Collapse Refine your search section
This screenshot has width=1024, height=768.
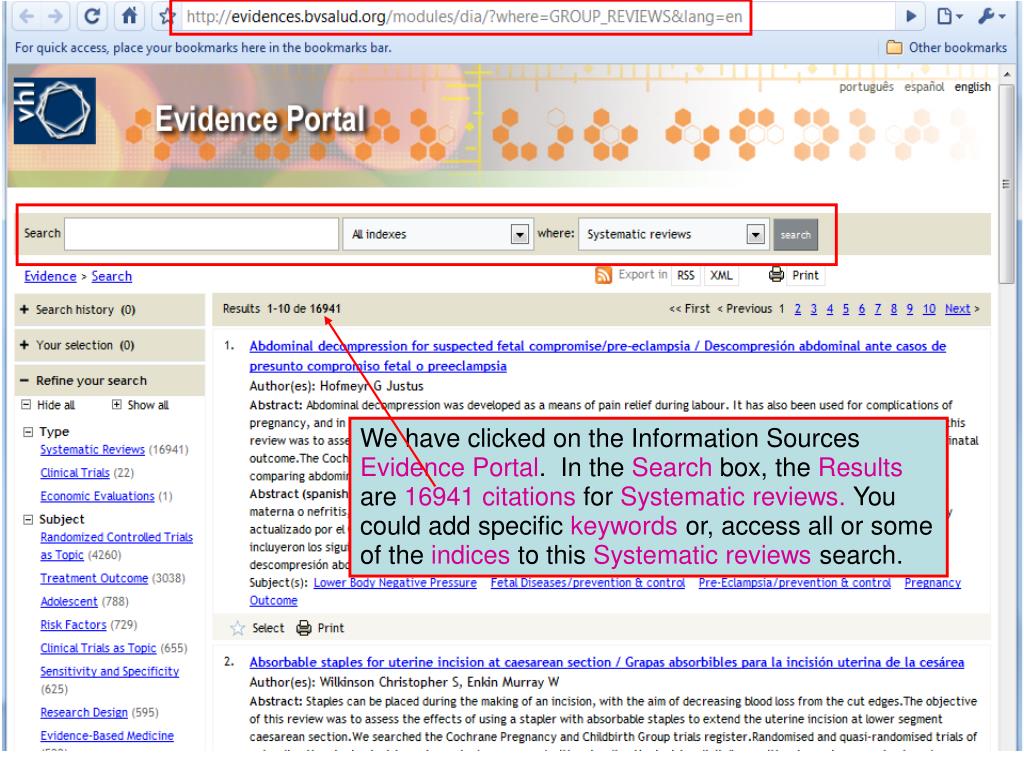point(24,380)
